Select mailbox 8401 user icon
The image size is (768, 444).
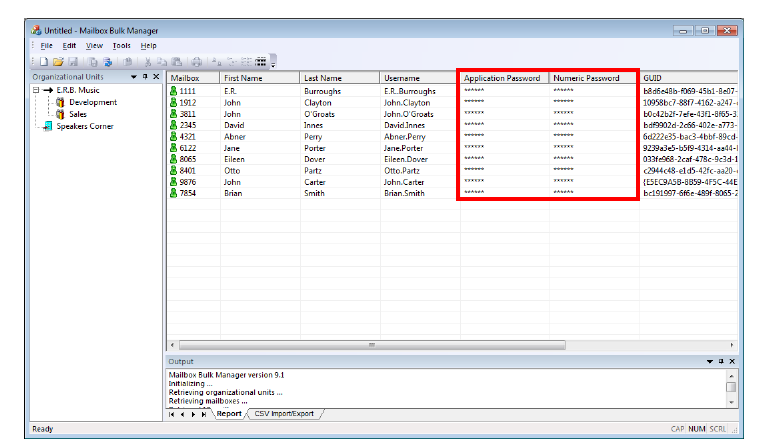click(x=173, y=171)
